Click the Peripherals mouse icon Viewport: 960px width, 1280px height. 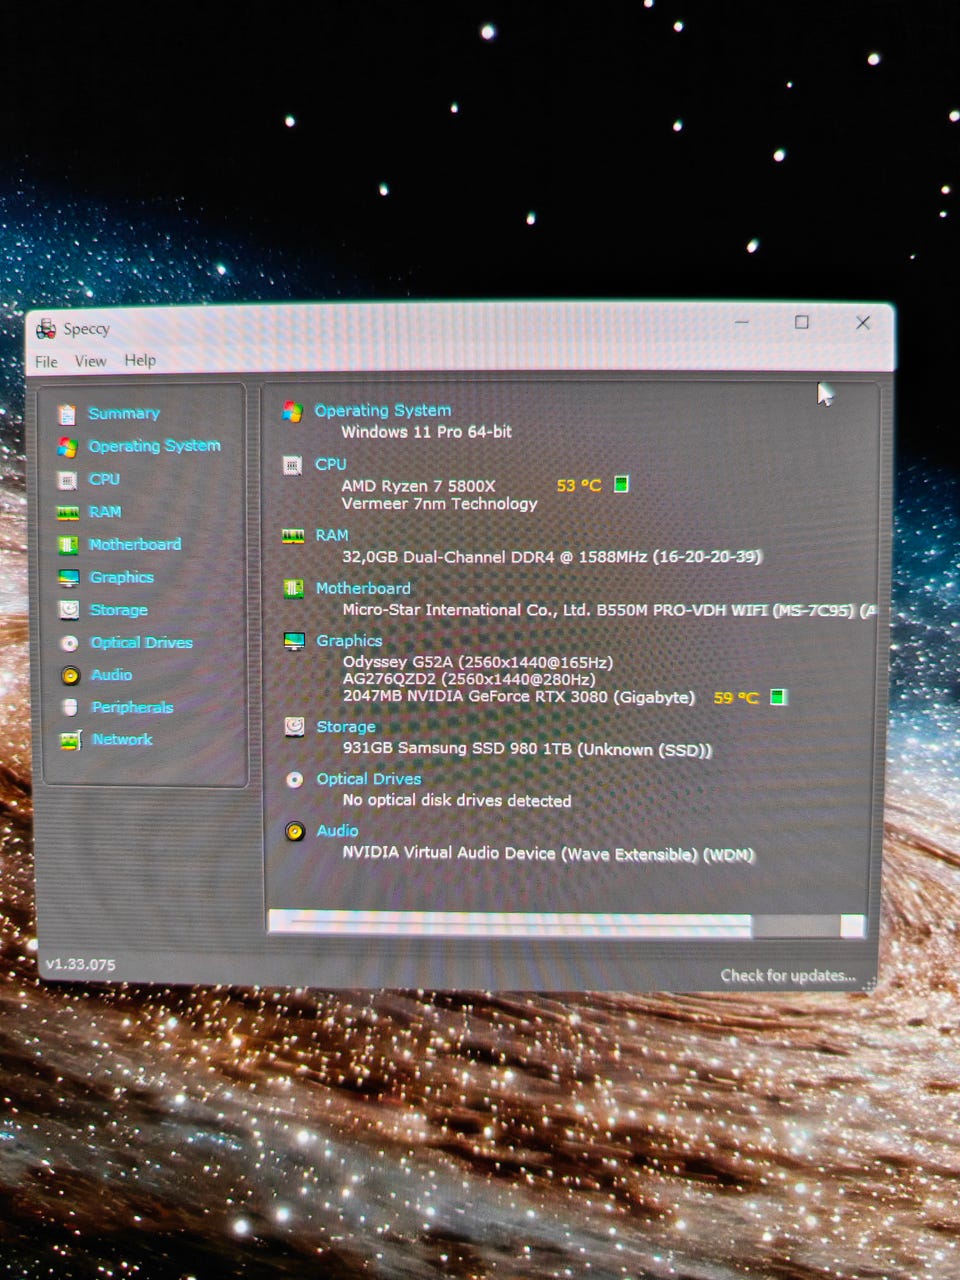[70, 708]
